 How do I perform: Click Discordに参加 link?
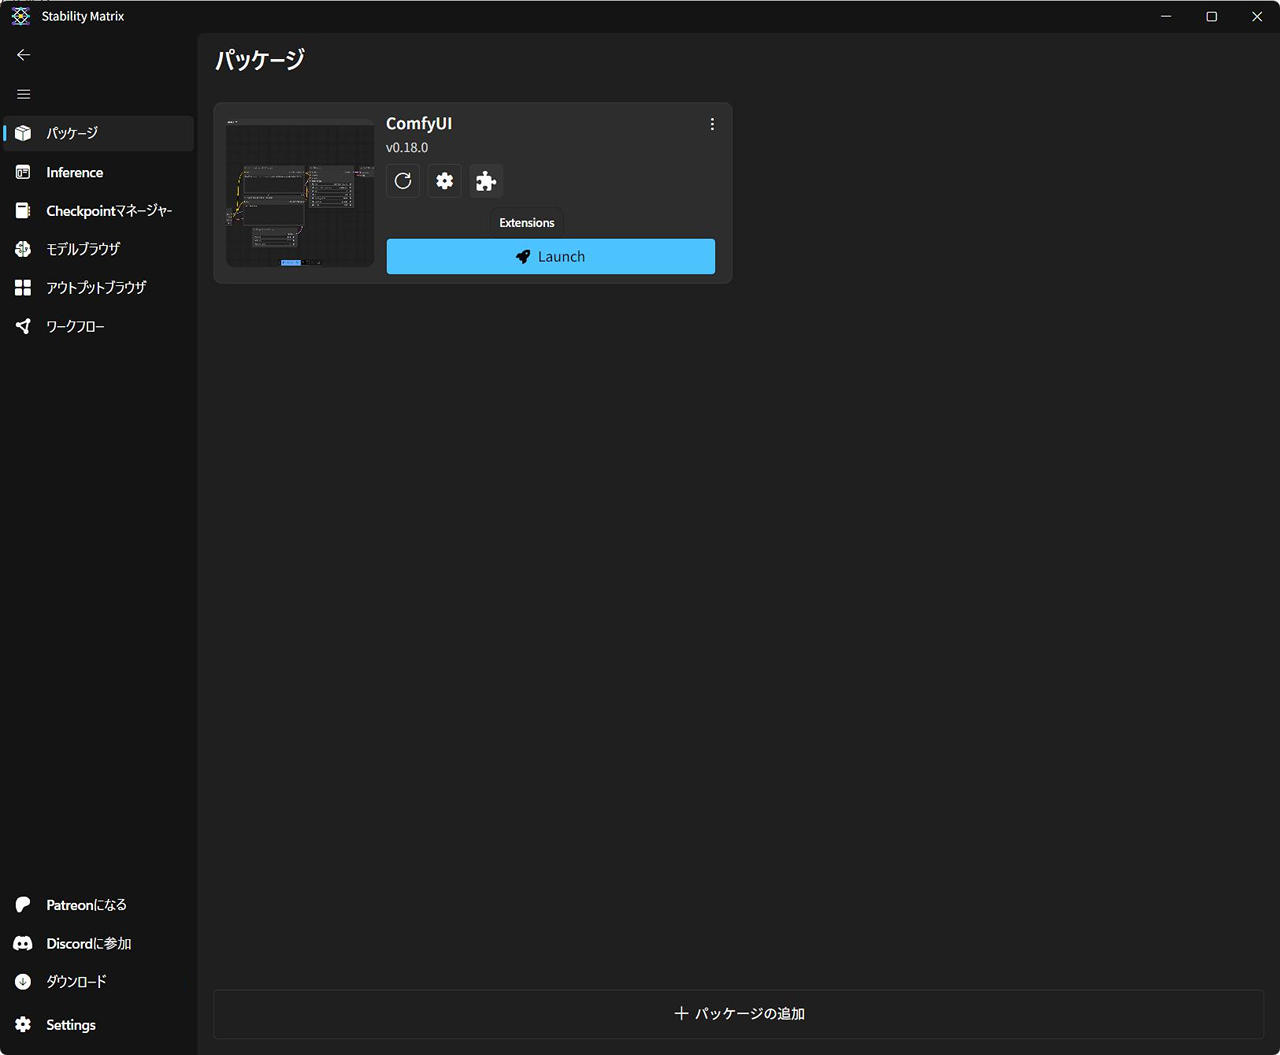(x=98, y=944)
